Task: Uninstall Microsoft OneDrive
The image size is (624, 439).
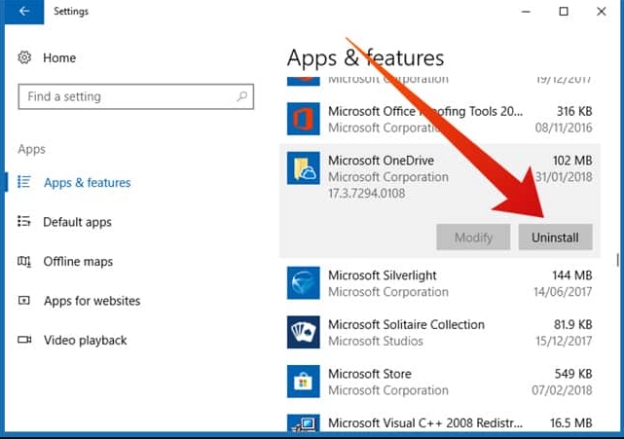Action: coord(555,237)
